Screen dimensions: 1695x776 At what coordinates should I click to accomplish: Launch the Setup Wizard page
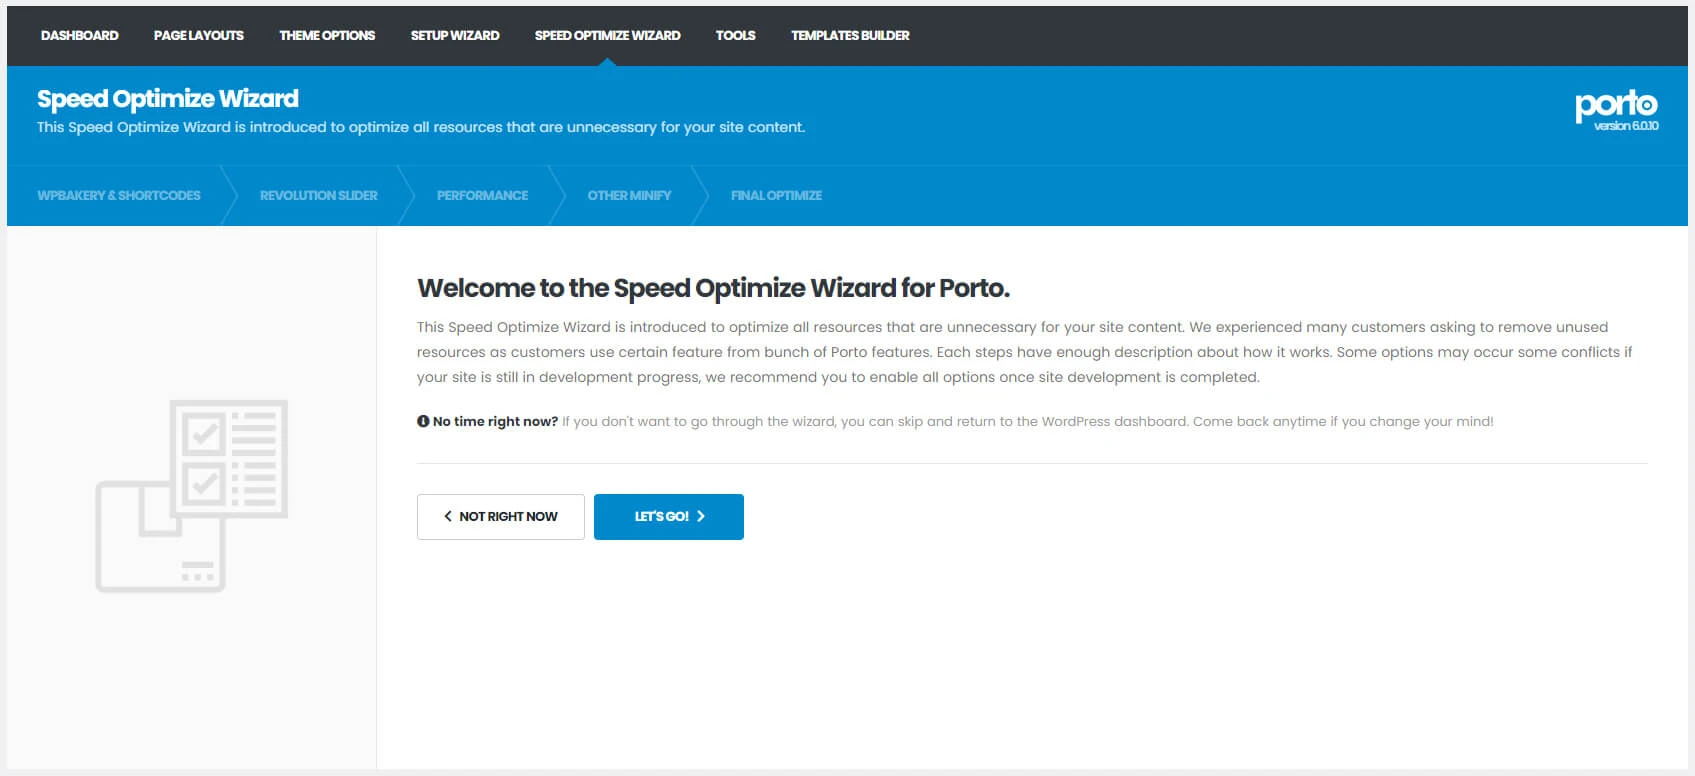pos(454,35)
